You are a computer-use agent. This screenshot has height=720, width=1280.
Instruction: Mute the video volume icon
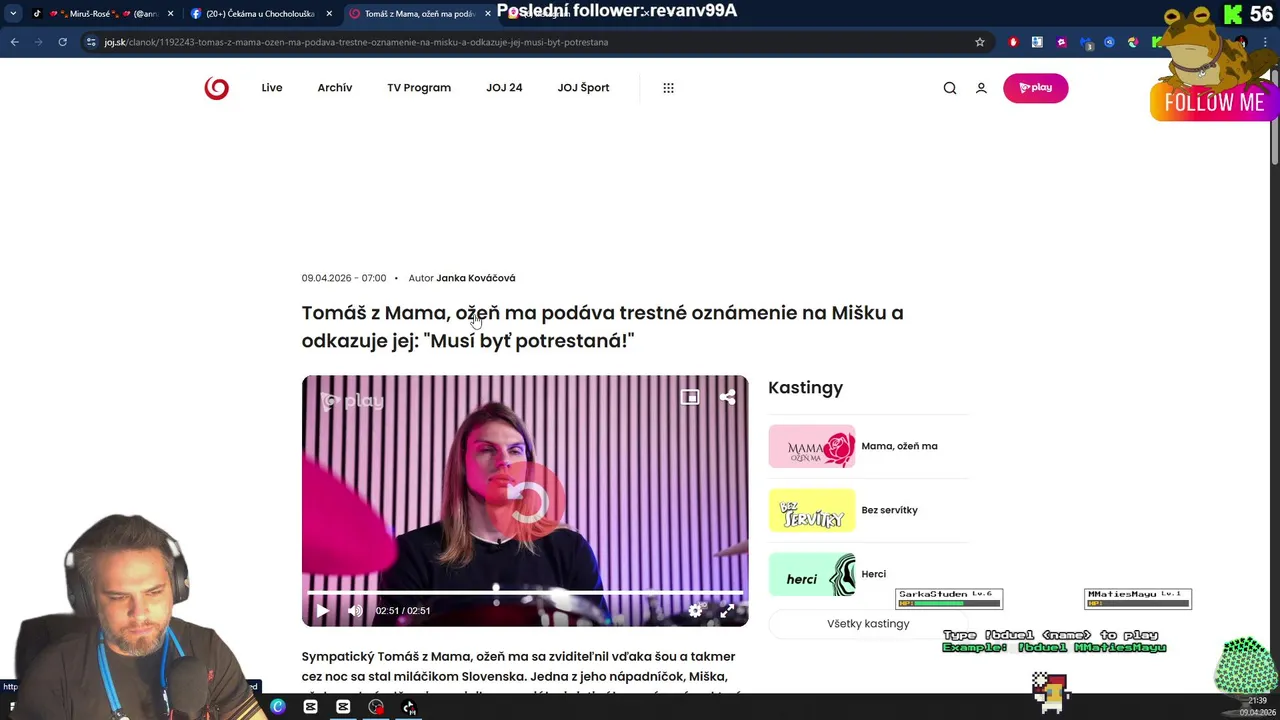click(x=355, y=610)
